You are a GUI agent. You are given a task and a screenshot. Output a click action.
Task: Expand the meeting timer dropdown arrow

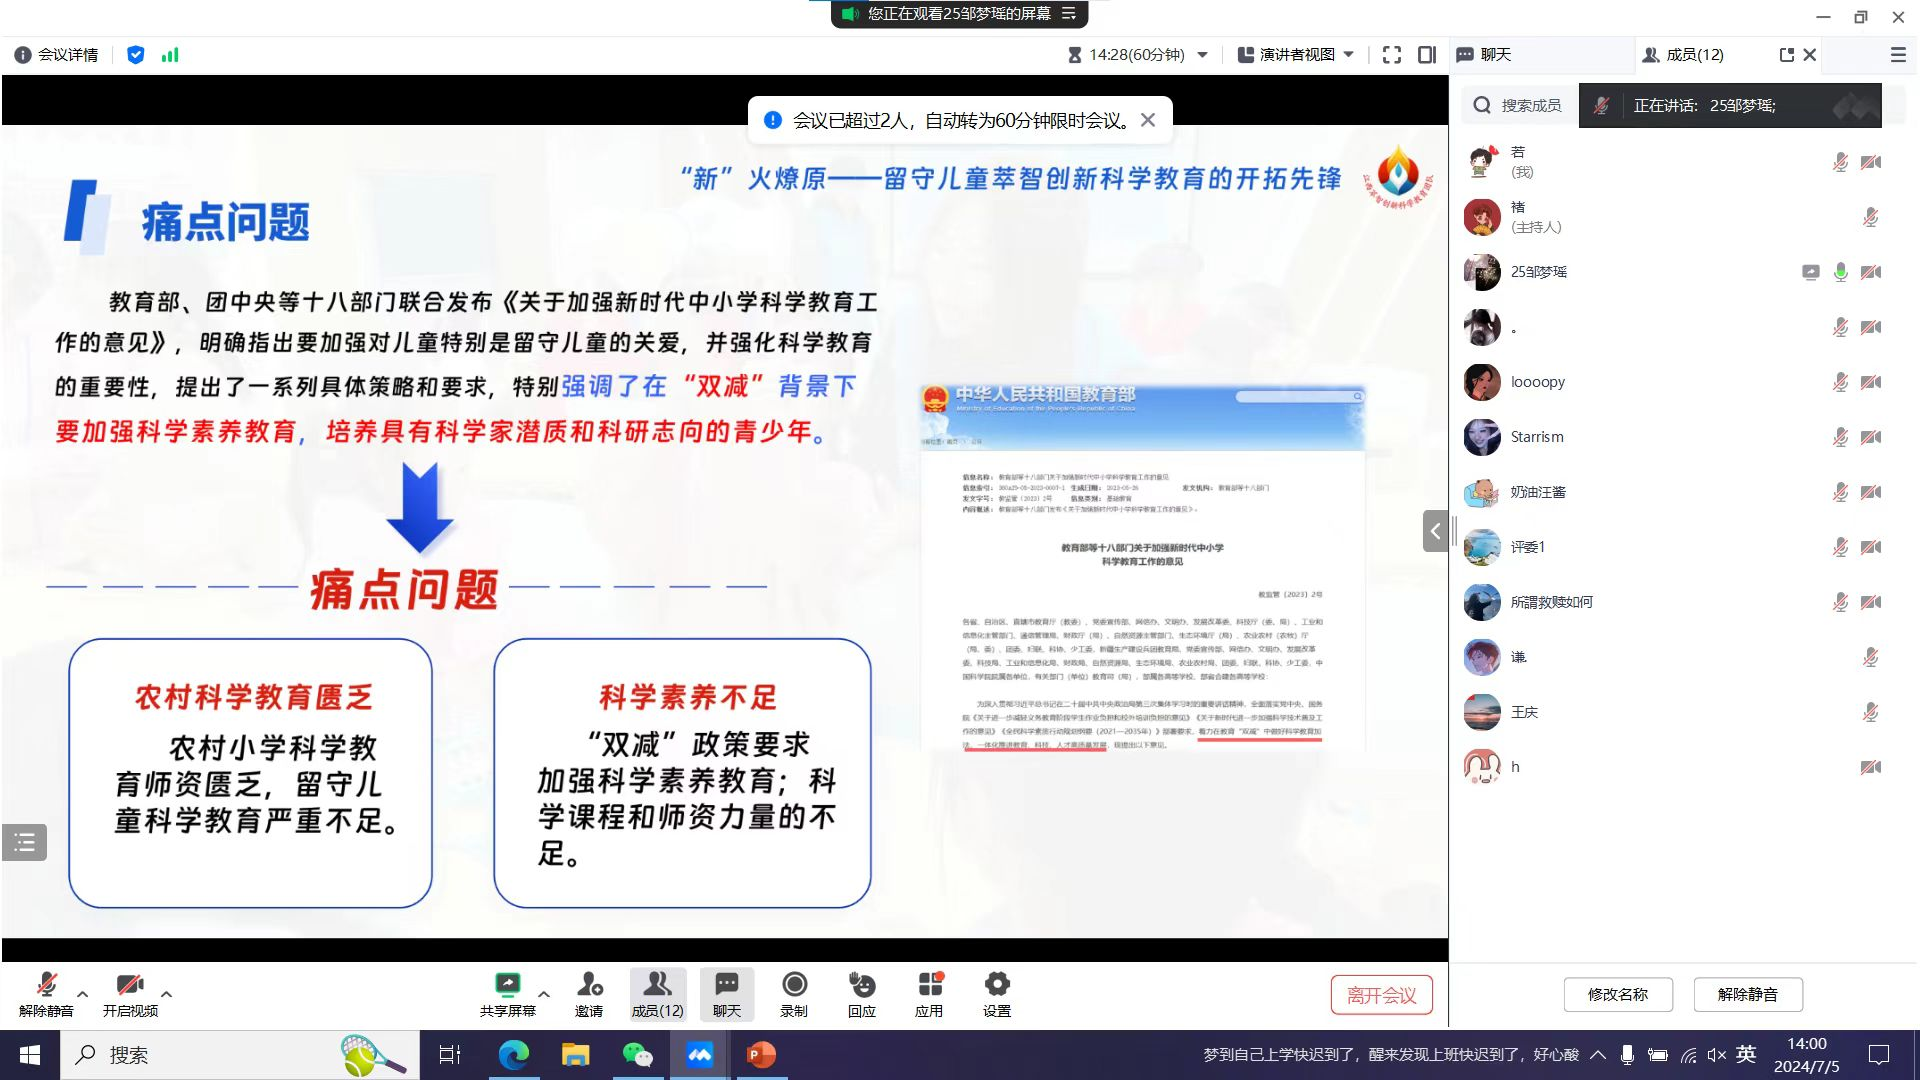tap(1203, 55)
